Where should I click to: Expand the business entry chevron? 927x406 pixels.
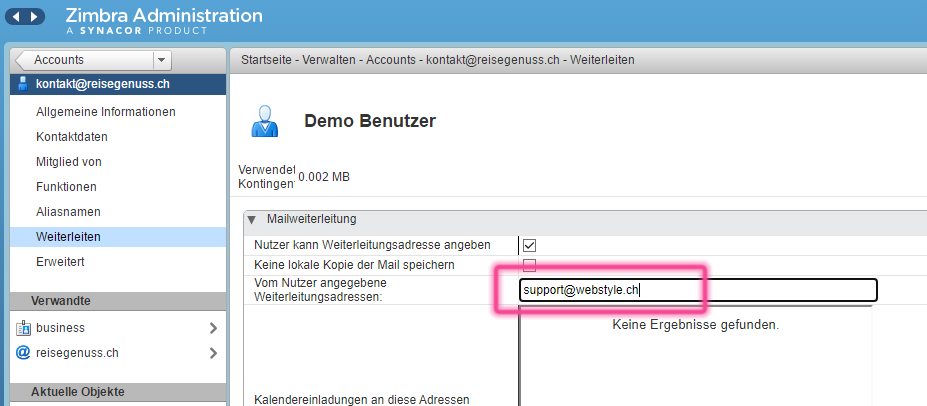coord(213,328)
